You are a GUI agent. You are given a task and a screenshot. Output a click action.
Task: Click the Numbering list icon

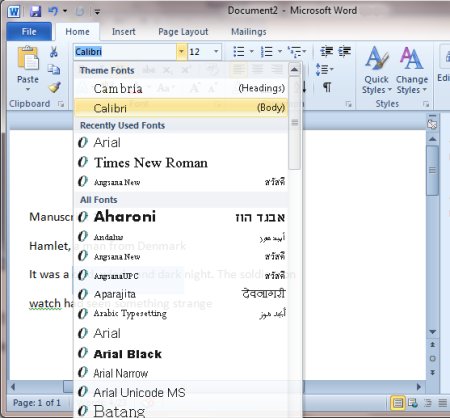[267, 52]
